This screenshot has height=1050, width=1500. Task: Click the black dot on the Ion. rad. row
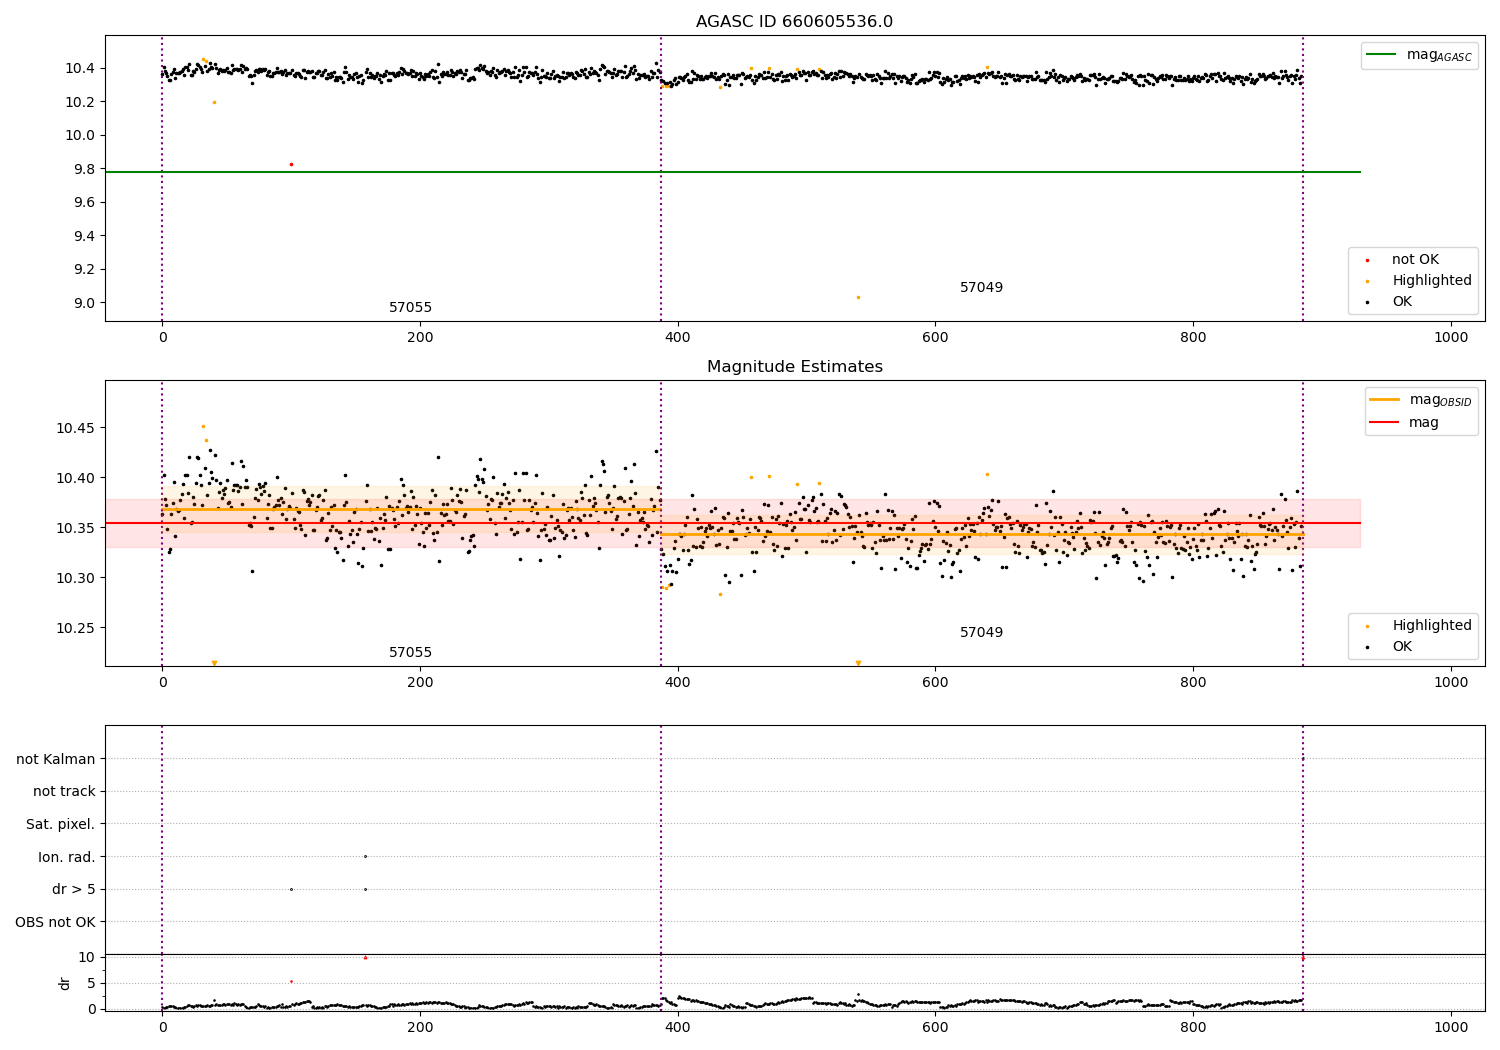[365, 857]
